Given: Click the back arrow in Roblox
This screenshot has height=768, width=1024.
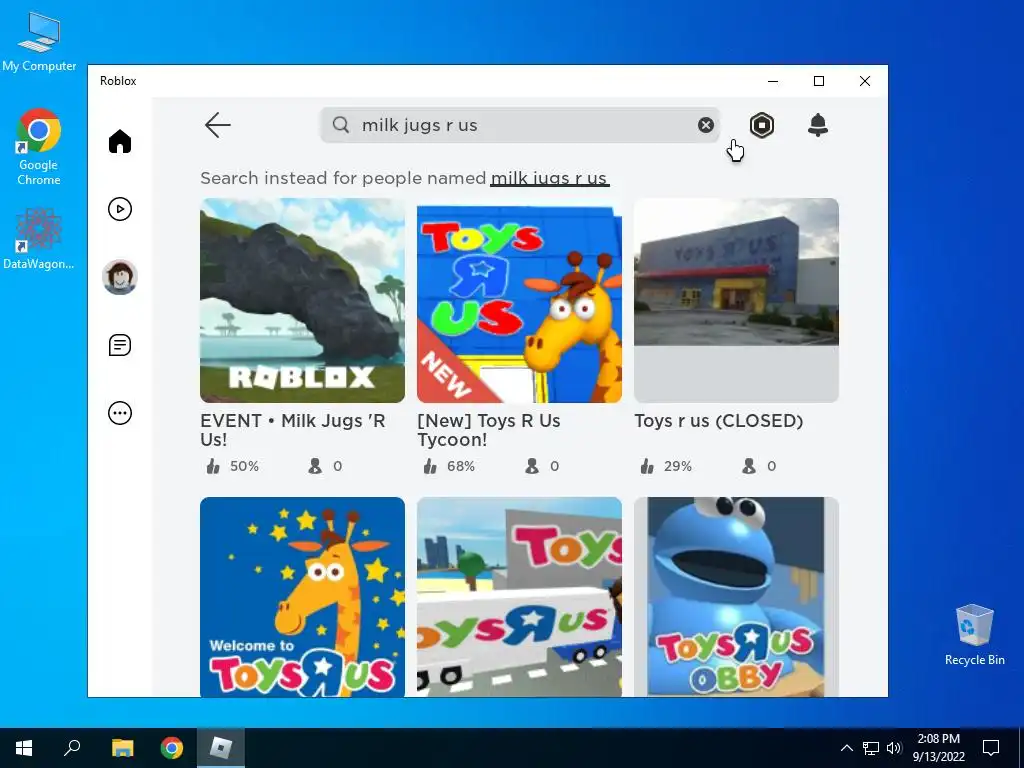Looking at the screenshot, I should (217, 125).
